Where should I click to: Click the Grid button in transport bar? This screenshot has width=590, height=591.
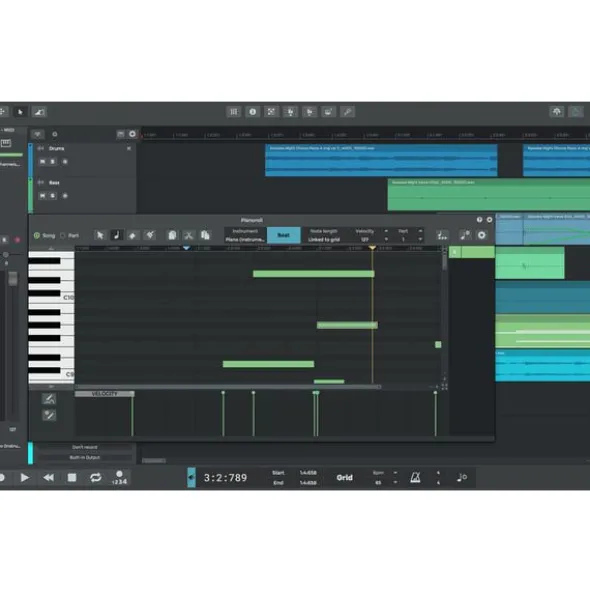pos(344,478)
